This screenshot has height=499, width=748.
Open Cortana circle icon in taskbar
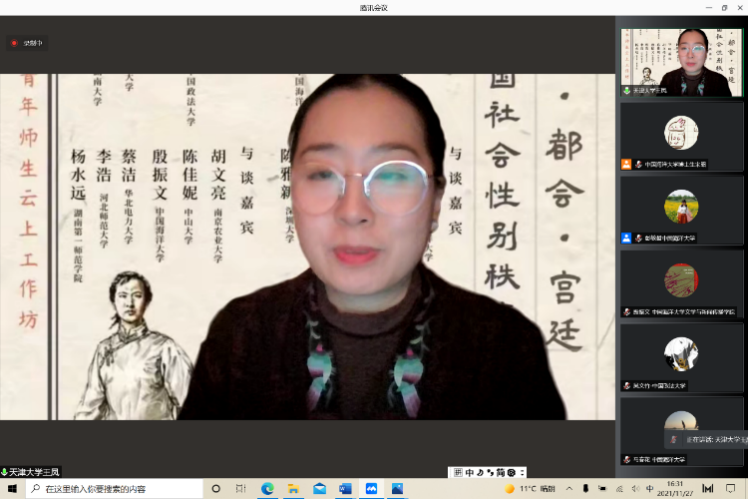pyautogui.click(x=216, y=489)
